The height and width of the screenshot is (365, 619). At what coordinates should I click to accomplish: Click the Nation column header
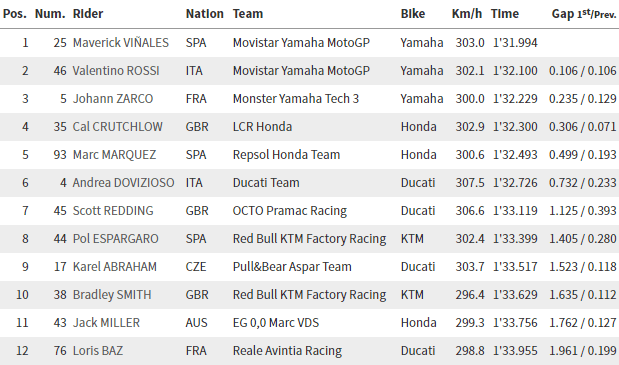[x=204, y=14]
